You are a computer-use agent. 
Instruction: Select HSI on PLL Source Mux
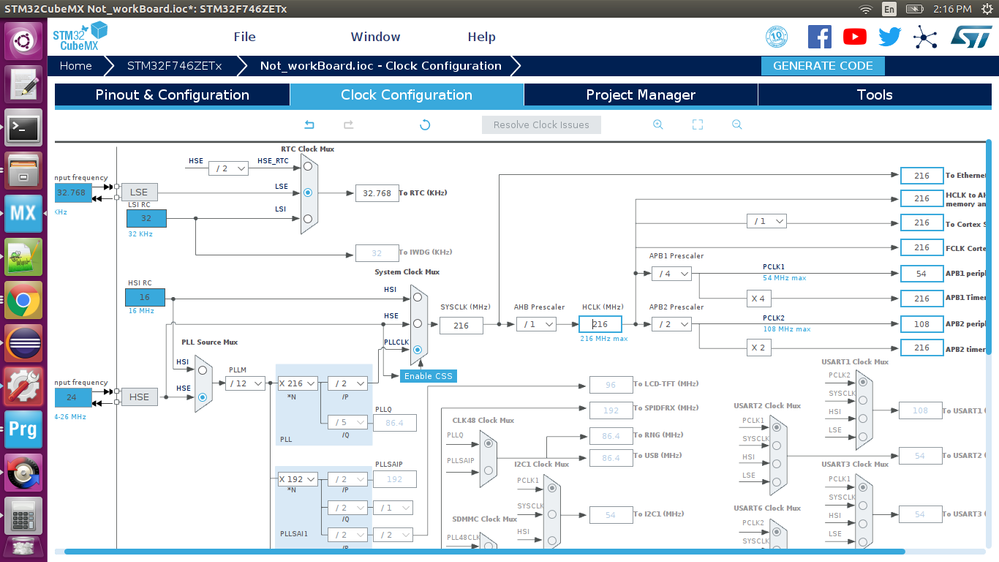[203, 370]
